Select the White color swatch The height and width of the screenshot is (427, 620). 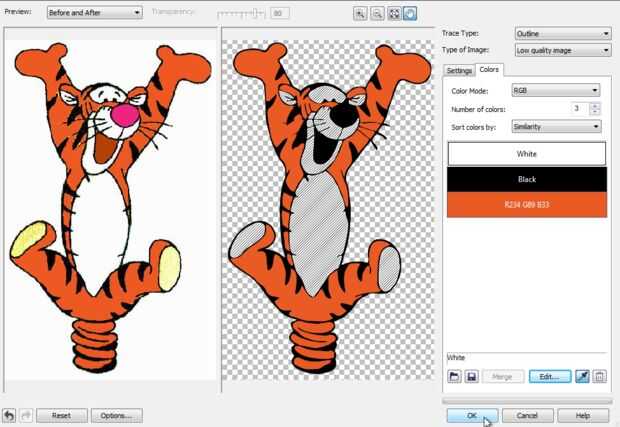[x=527, y=154]
